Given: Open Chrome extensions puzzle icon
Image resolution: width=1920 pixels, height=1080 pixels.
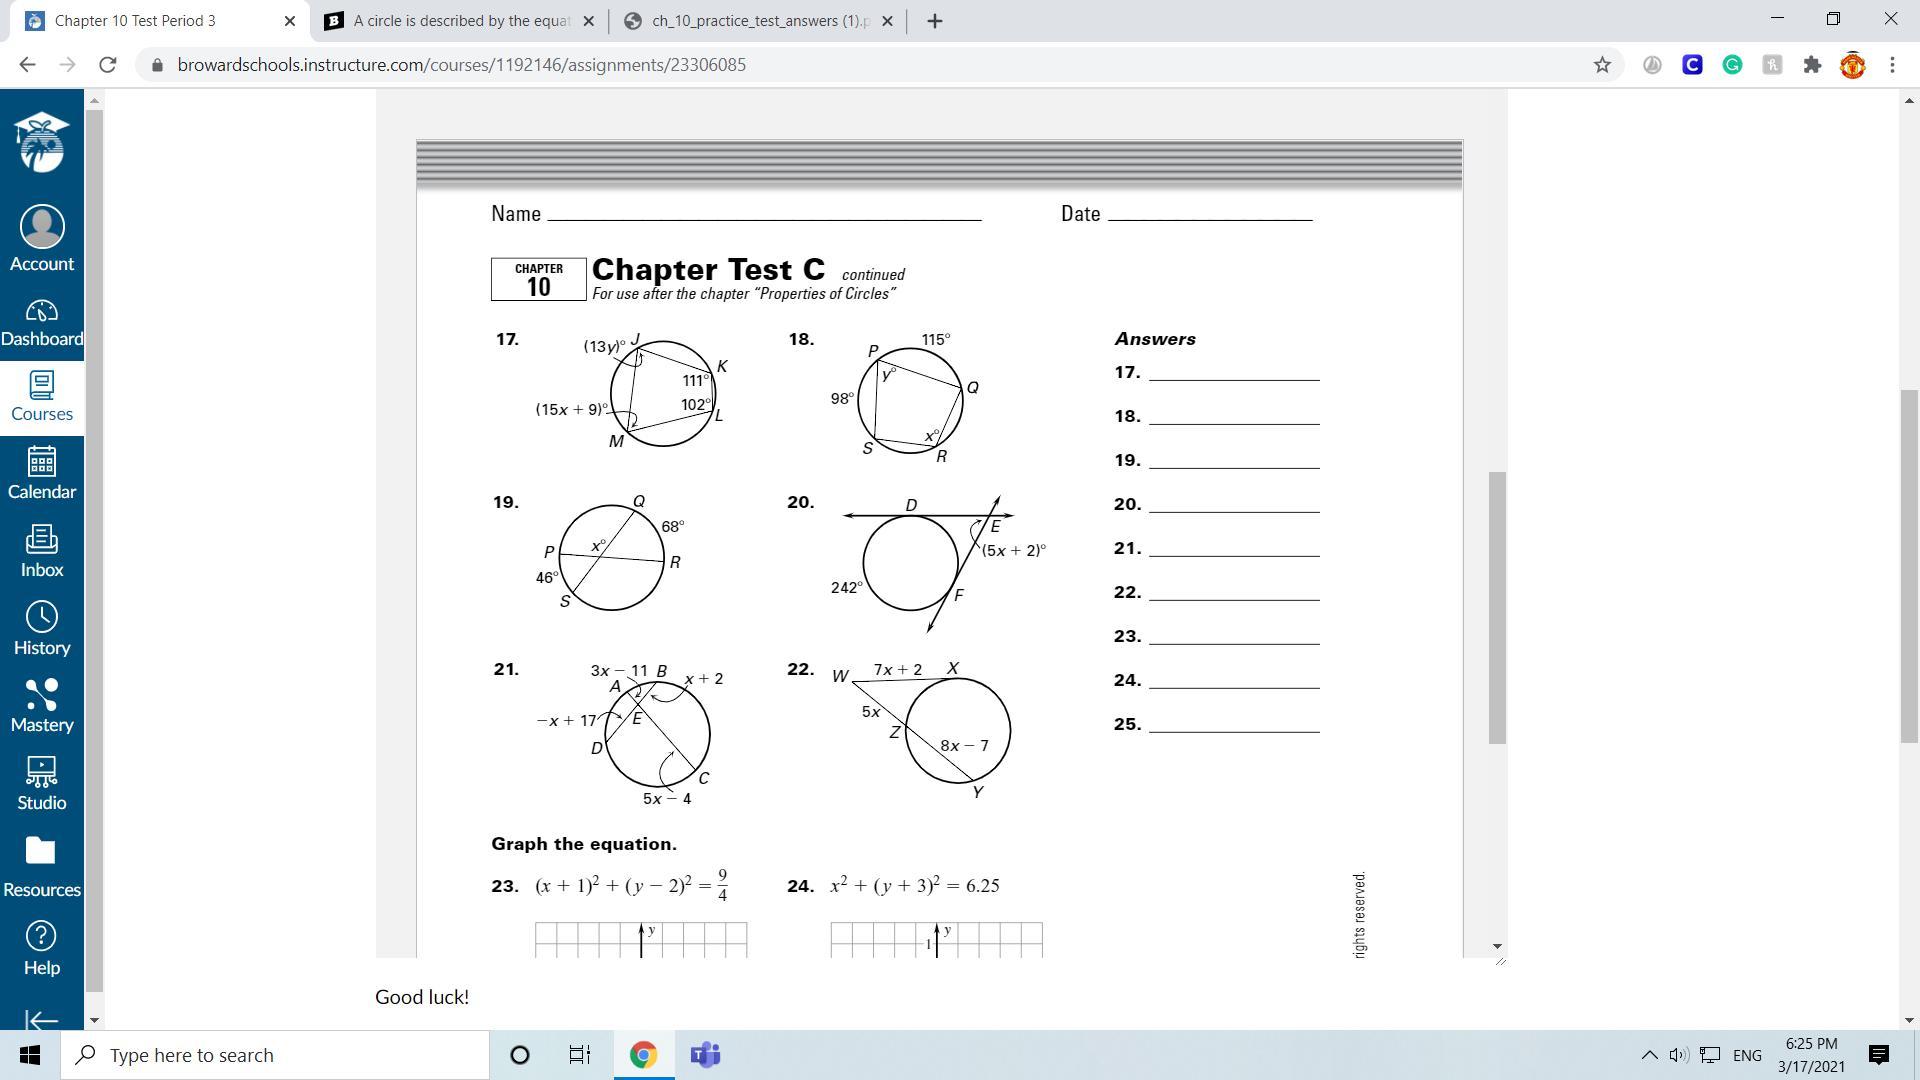Looking at the screenshot, I should coord(1812,65).
